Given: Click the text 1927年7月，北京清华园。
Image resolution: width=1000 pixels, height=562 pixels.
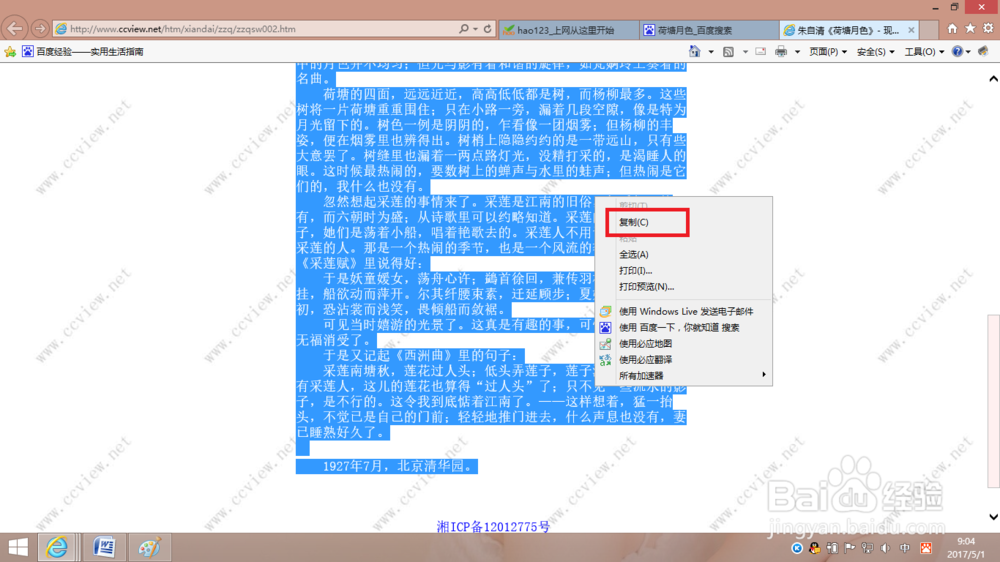Looking at the screenshot, I should (399, 466).
